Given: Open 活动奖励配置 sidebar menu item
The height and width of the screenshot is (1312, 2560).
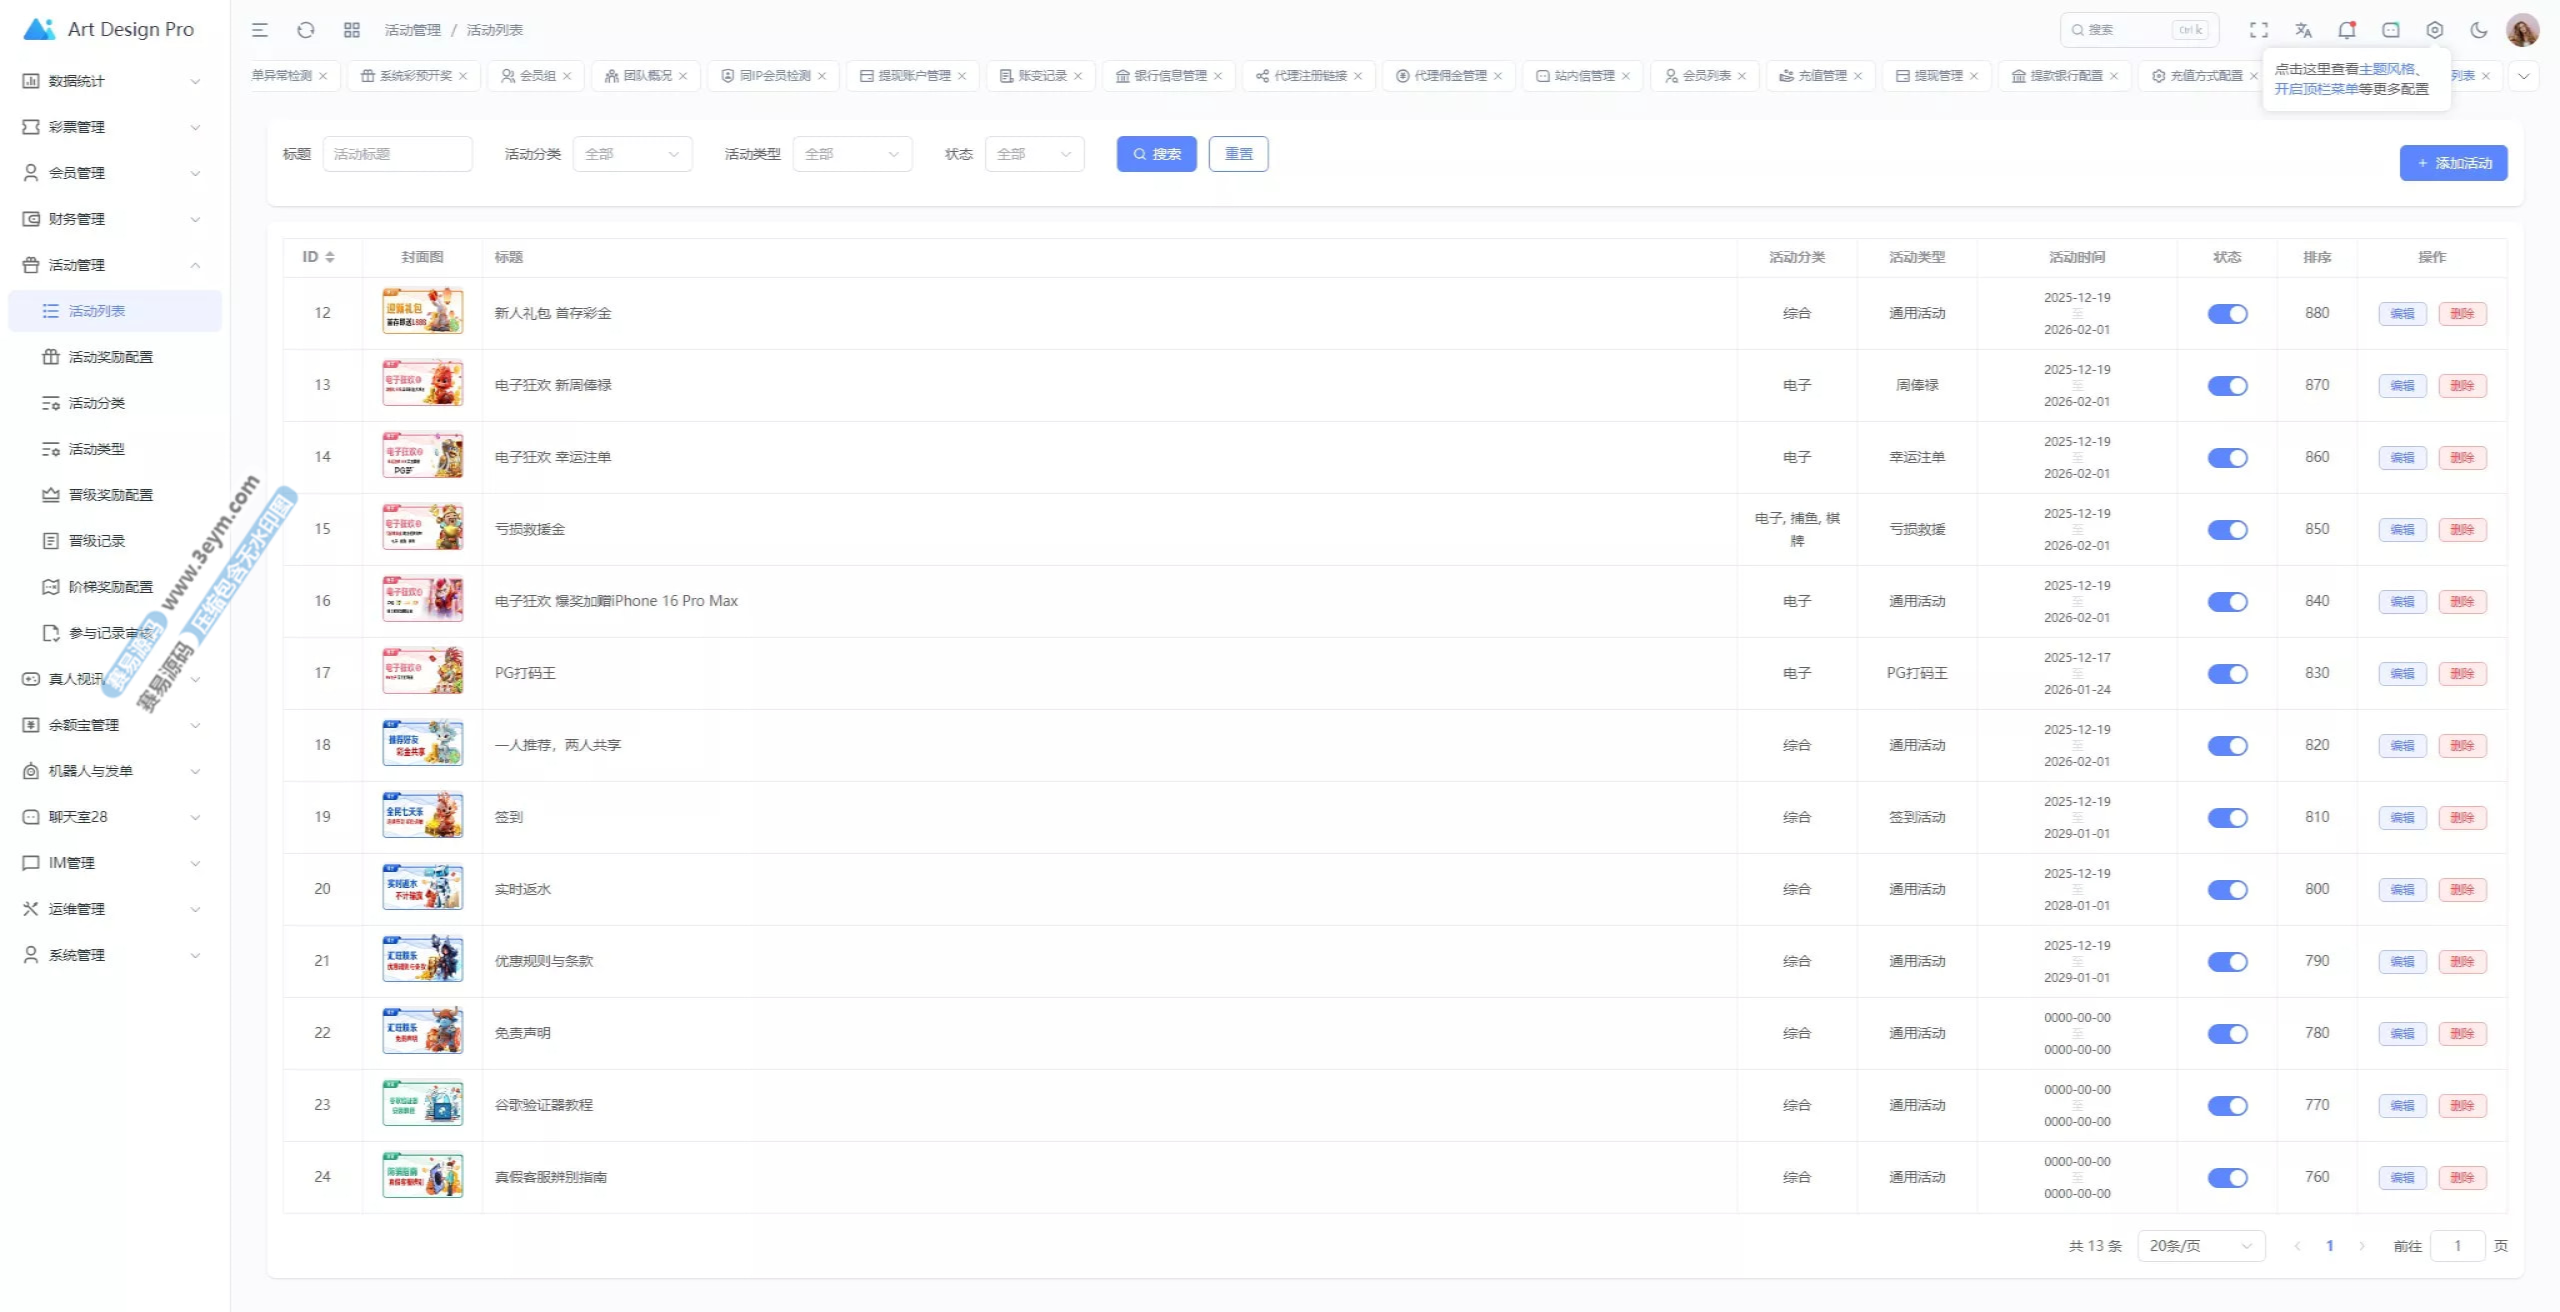Looking at the screenshot, I should [110, 357].
